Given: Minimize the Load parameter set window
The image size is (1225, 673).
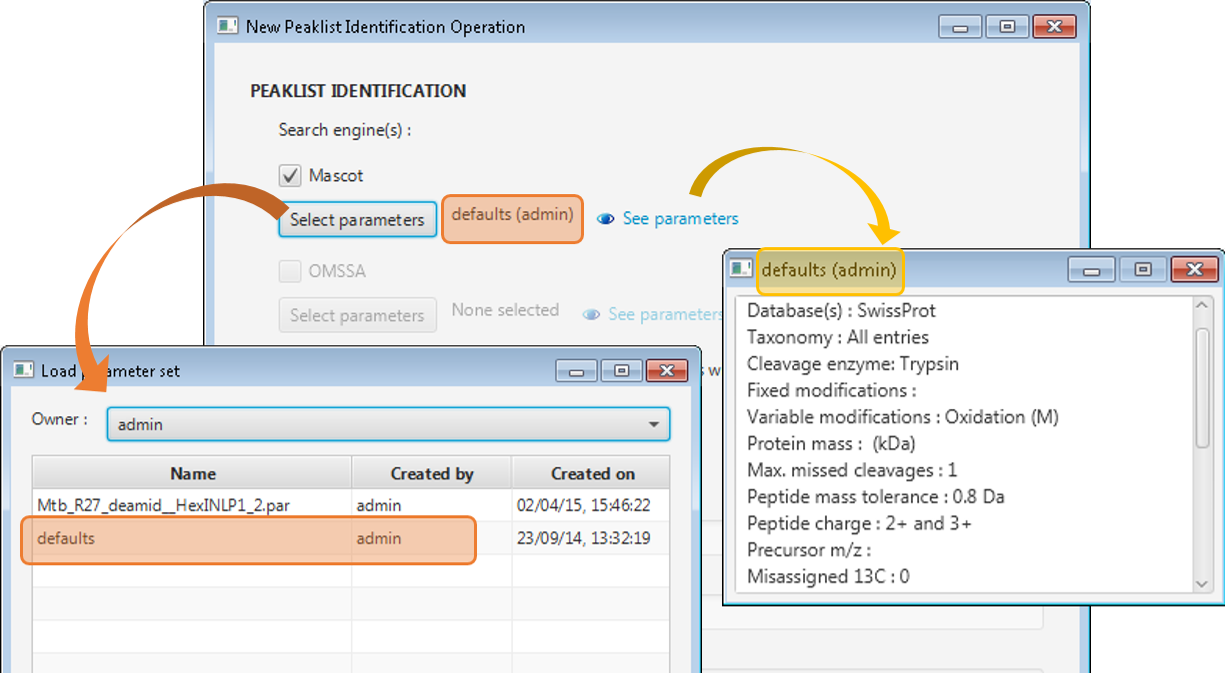Looking at the screenshot, I should click(x=577, y=371).
